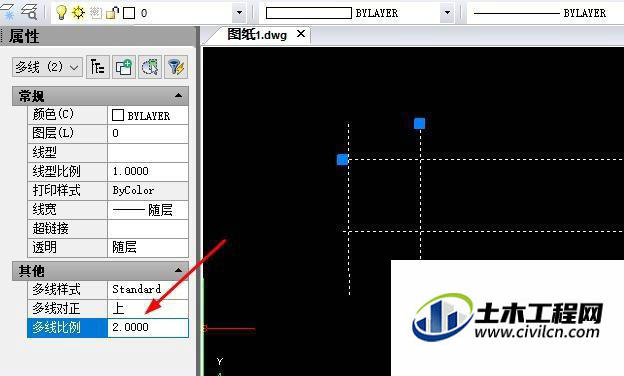Select the 多线比例 property label
The image size is (624, 376).
(x=67, y=327)
